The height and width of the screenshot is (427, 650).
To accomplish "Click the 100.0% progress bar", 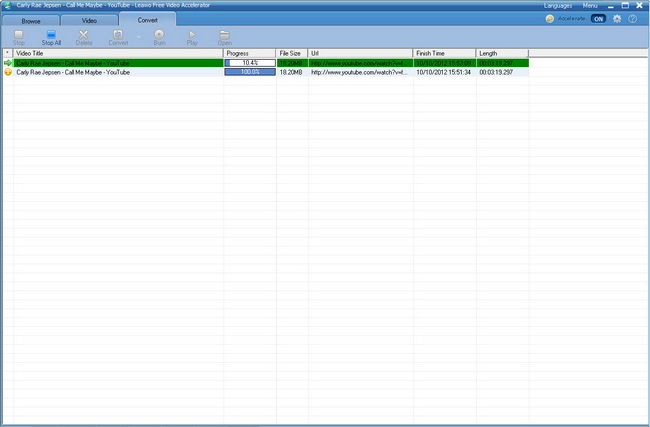I will pyautogui.click(x=250, y=72).
